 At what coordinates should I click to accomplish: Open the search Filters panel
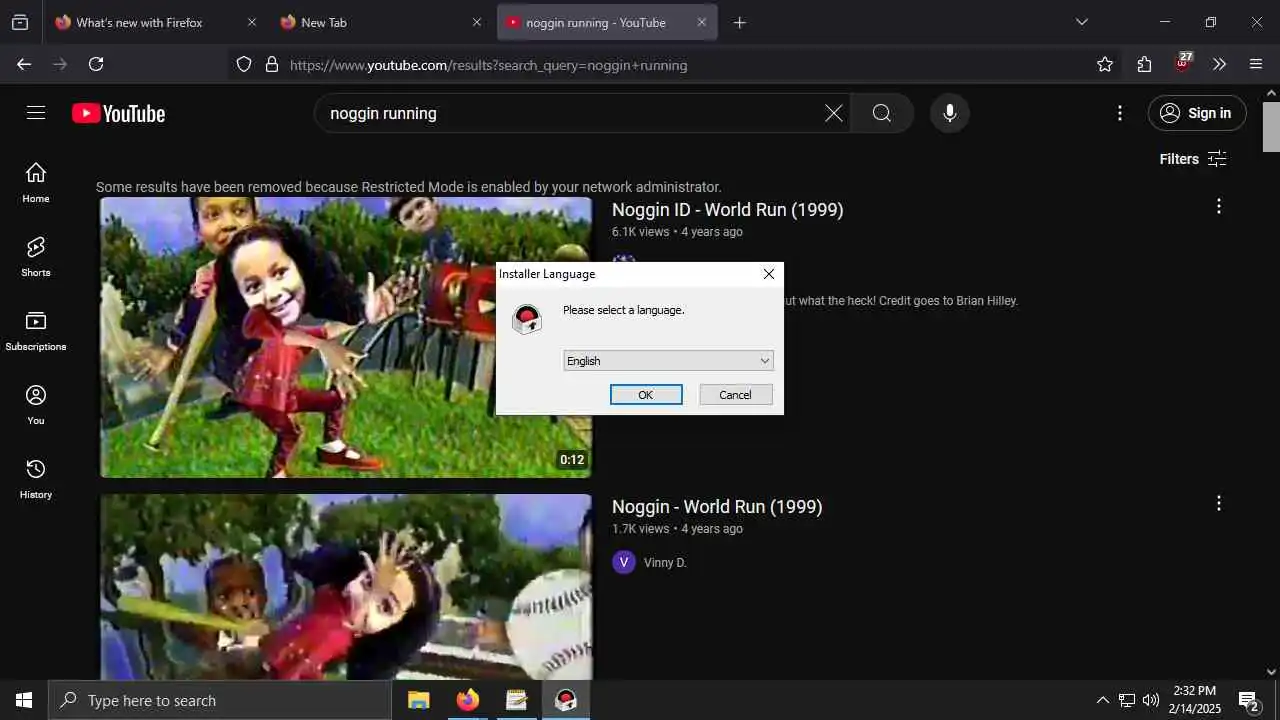[1192, 159]
